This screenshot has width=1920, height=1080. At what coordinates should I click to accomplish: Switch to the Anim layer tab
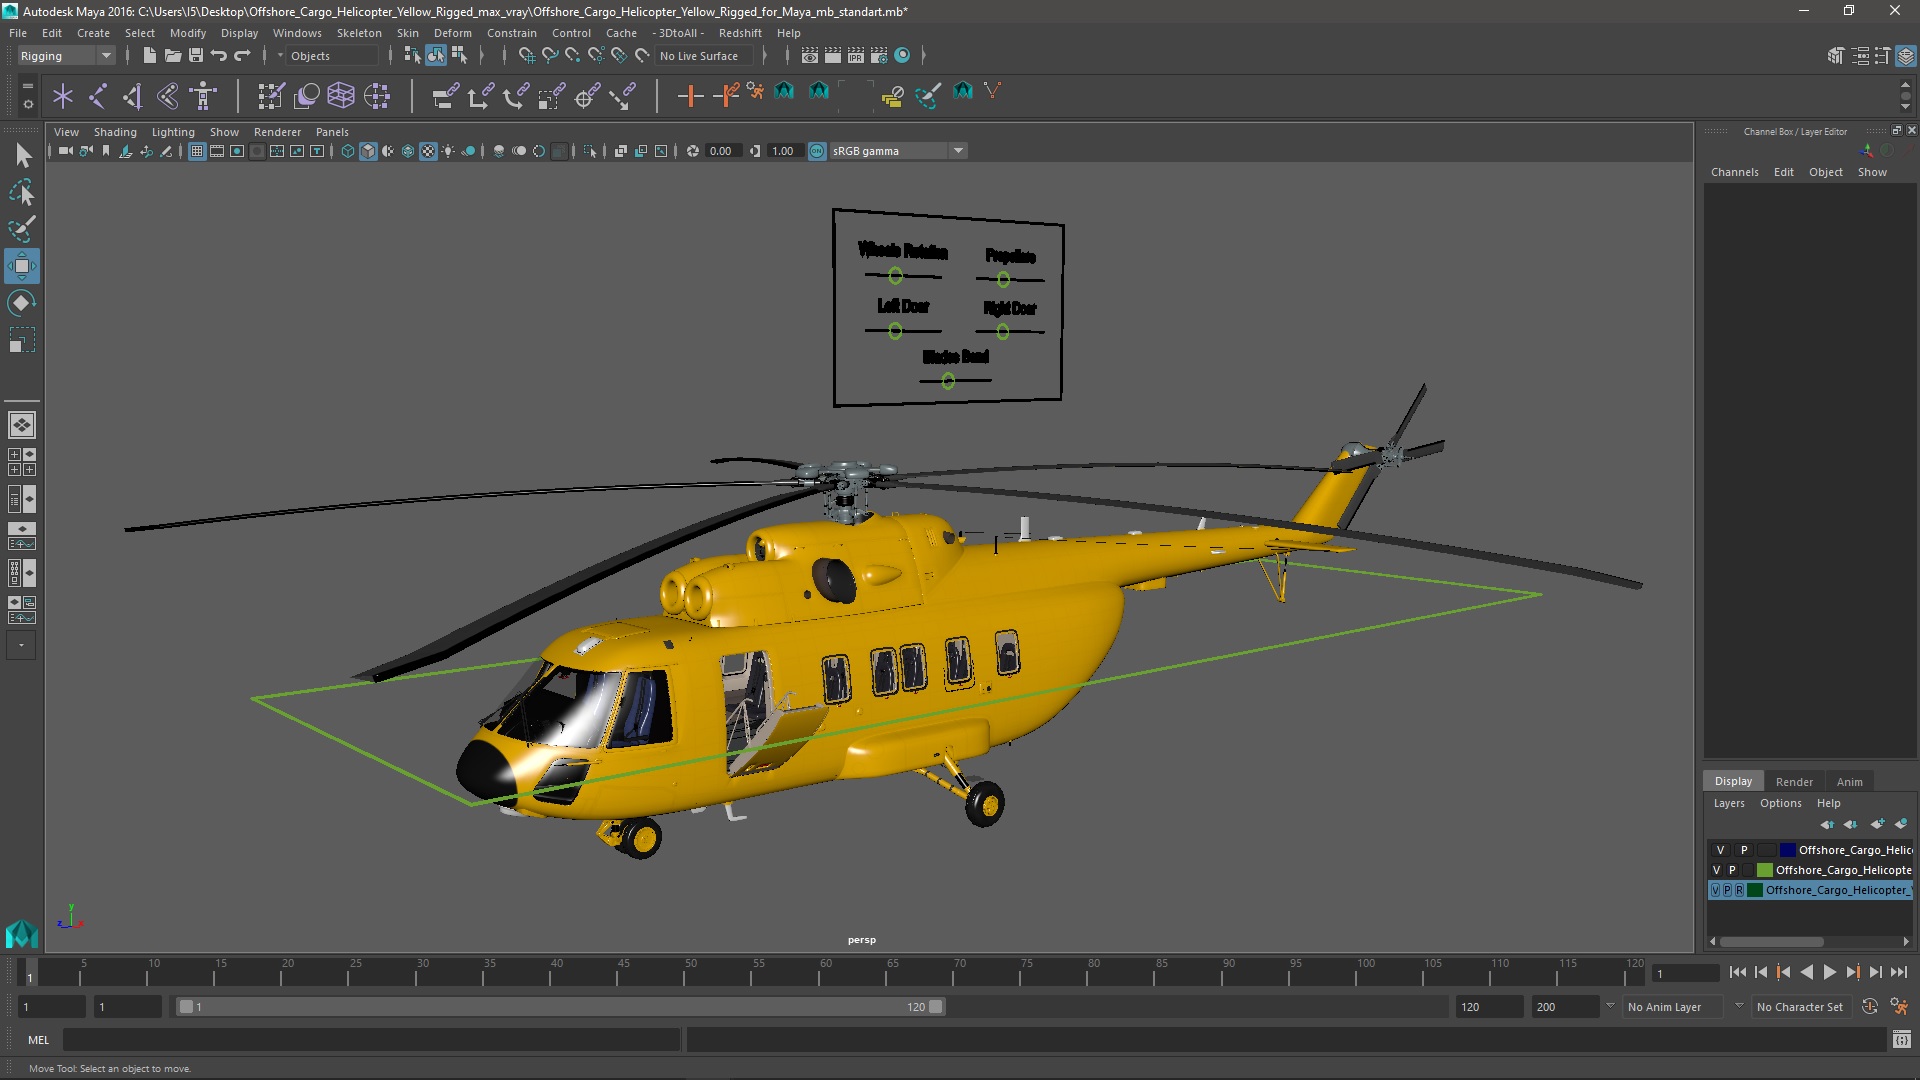(x=1849, y=782)
